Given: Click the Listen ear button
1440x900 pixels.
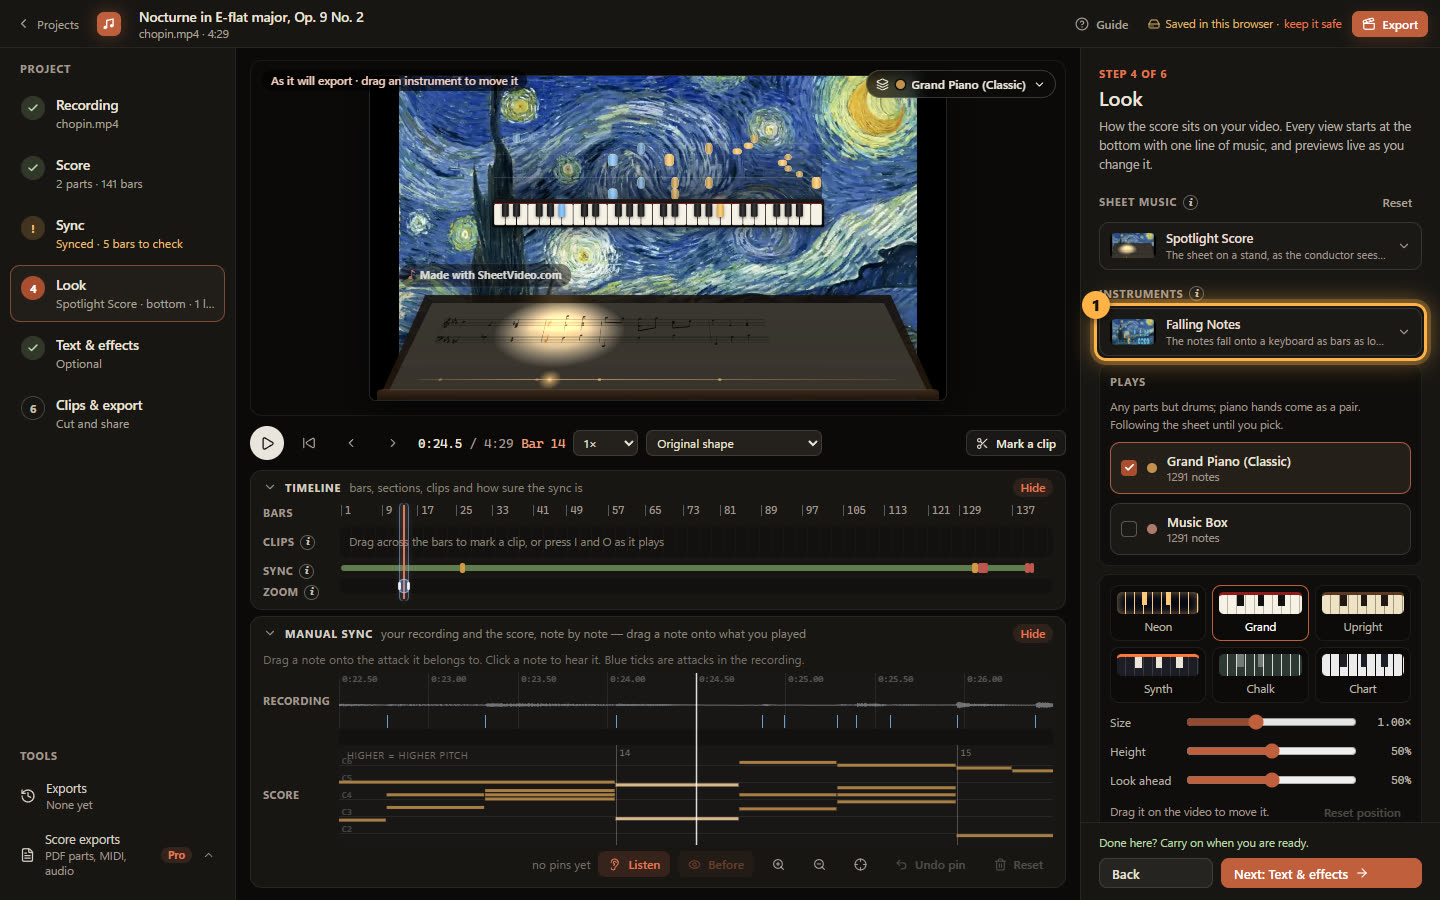Looking at the screenshot, I should (634, 865).
